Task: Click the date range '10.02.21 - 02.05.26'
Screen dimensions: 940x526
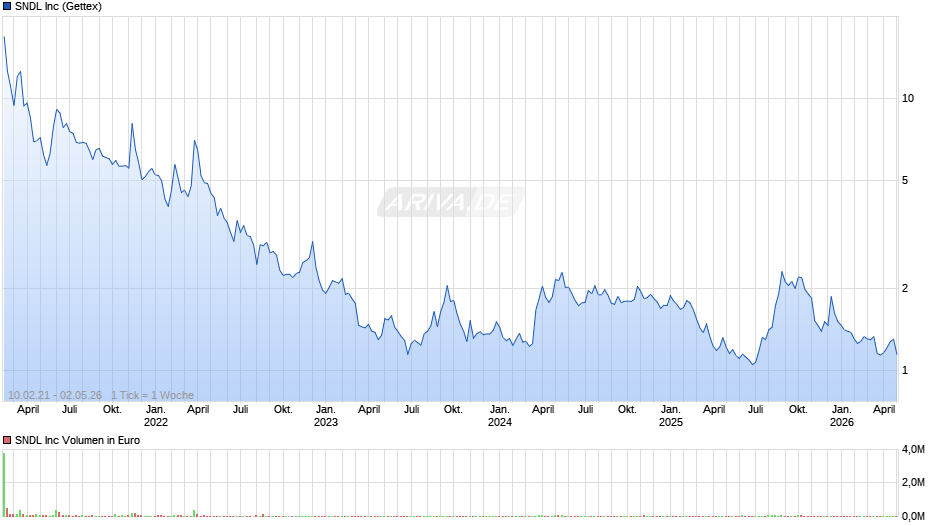Action: coord(55,395)
